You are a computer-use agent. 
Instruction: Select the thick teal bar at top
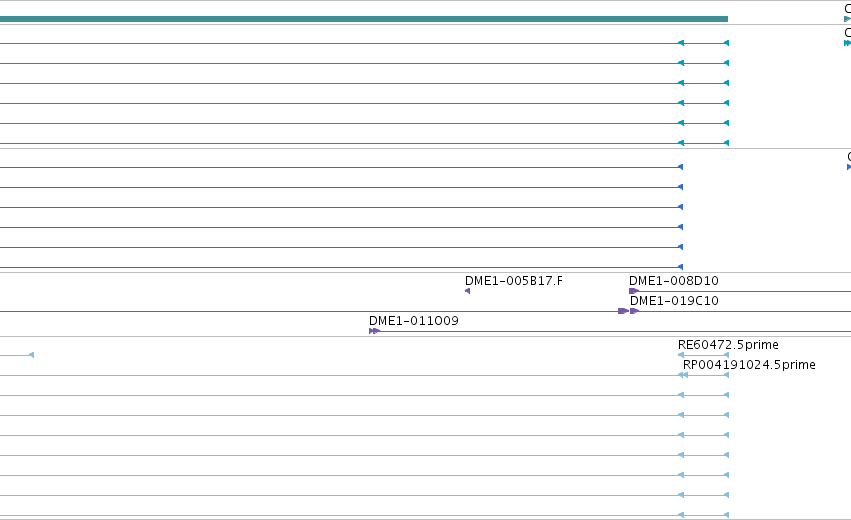pyautogui.click(x=364, y=19)
